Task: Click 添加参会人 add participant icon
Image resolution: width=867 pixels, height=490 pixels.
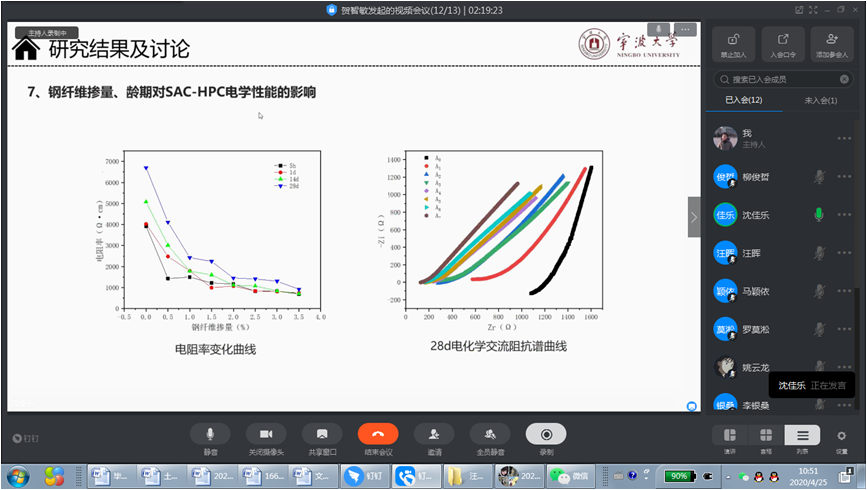Action: pyautogui.click(x=832, y=44)
